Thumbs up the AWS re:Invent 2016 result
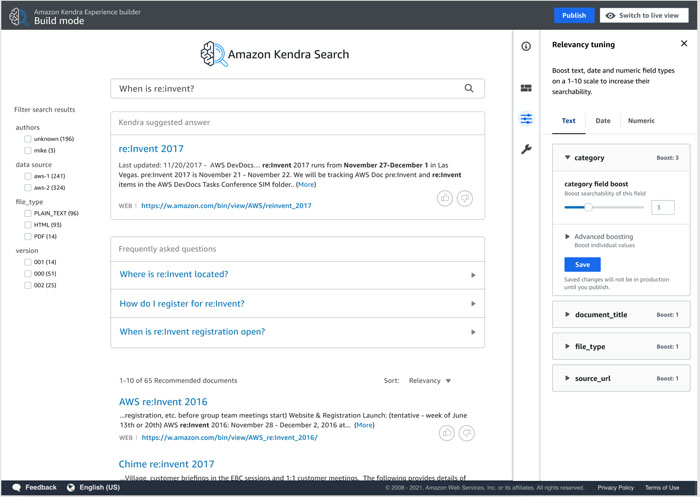The width and height of the screenshot is (700, 497). [447, 433]
